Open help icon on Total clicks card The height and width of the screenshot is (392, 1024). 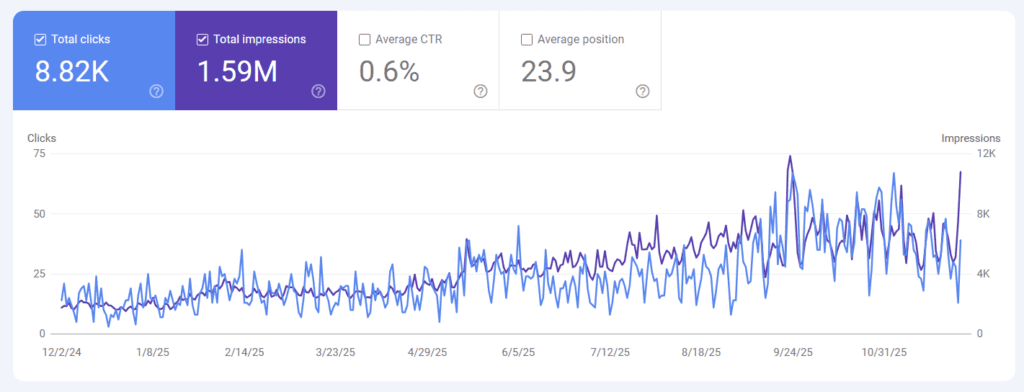[x=156, y=91]
